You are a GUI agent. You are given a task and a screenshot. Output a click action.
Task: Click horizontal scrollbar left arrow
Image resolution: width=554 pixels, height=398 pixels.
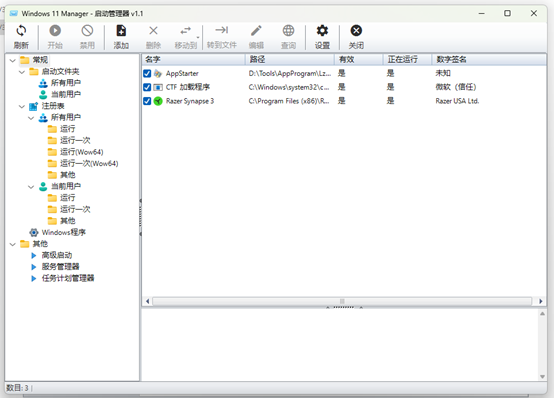(x=147, y=302)
